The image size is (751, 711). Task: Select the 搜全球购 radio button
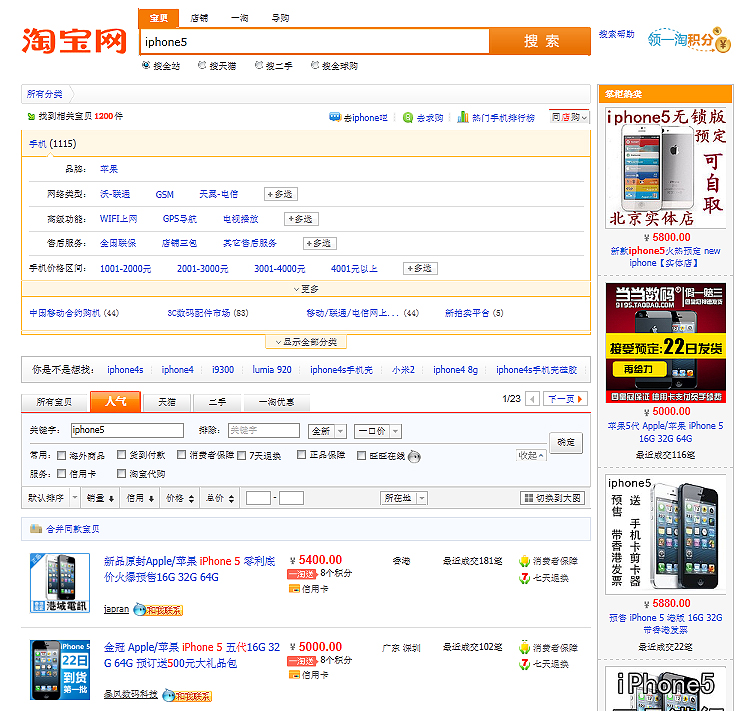tap(315, 65)
